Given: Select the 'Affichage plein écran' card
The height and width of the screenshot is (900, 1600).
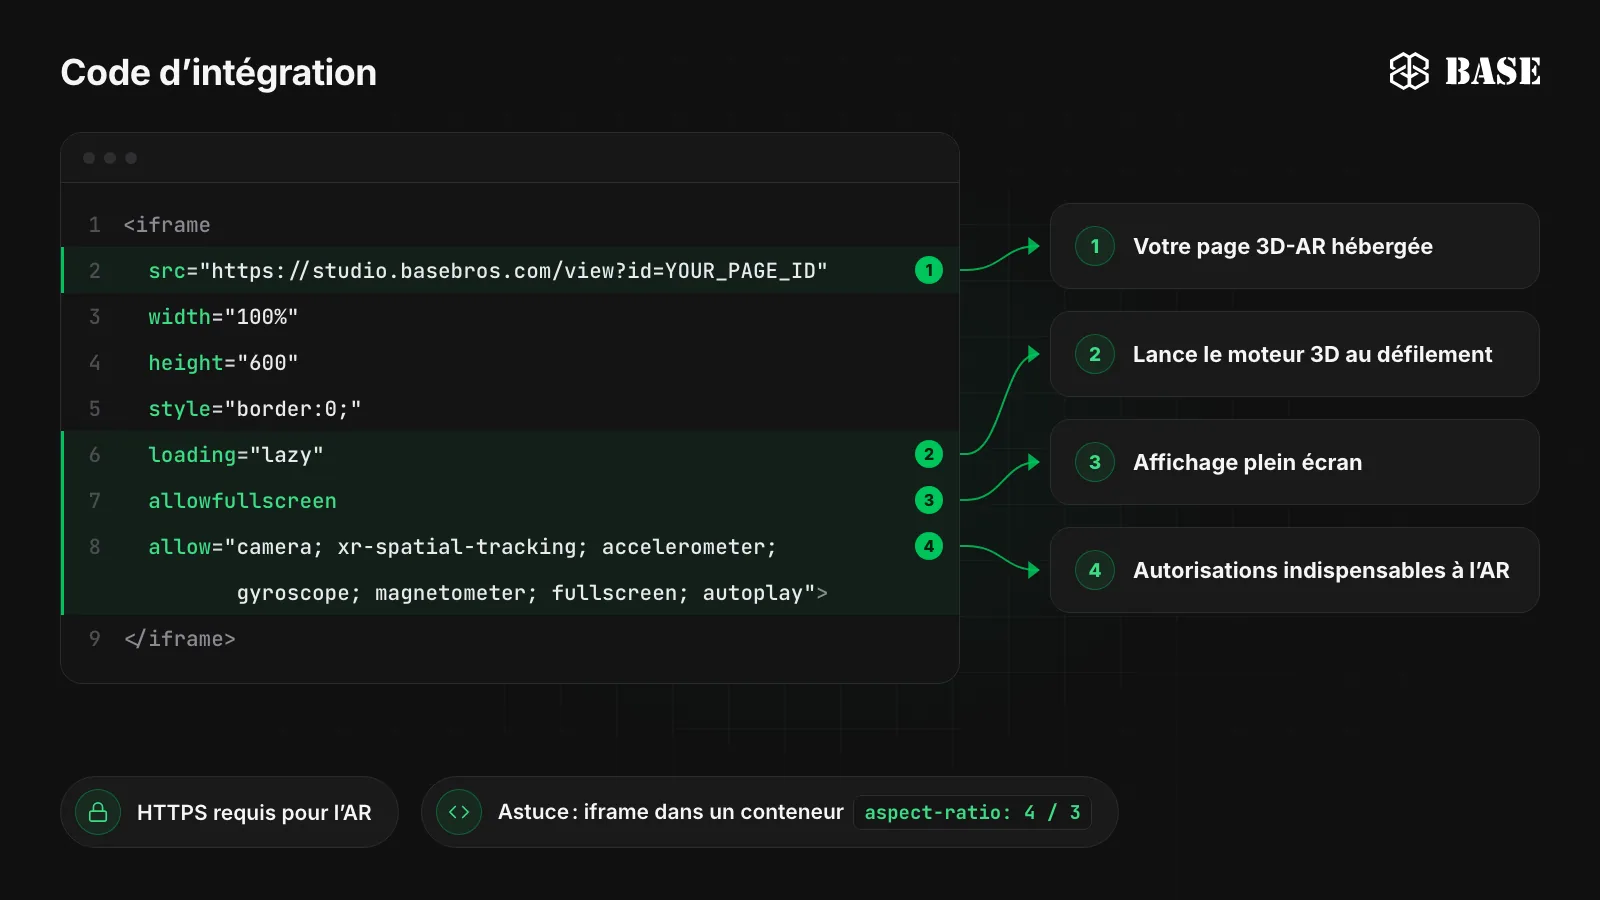Looking at the screenshot, I should 1294,462.
